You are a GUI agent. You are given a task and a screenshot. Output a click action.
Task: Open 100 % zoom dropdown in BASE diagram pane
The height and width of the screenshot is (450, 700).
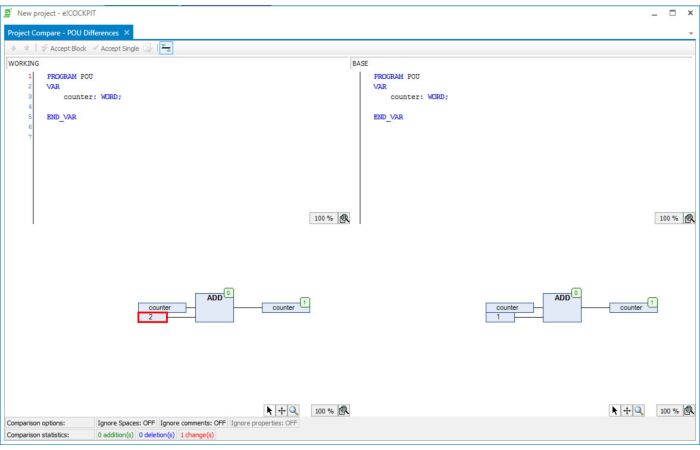668,410
